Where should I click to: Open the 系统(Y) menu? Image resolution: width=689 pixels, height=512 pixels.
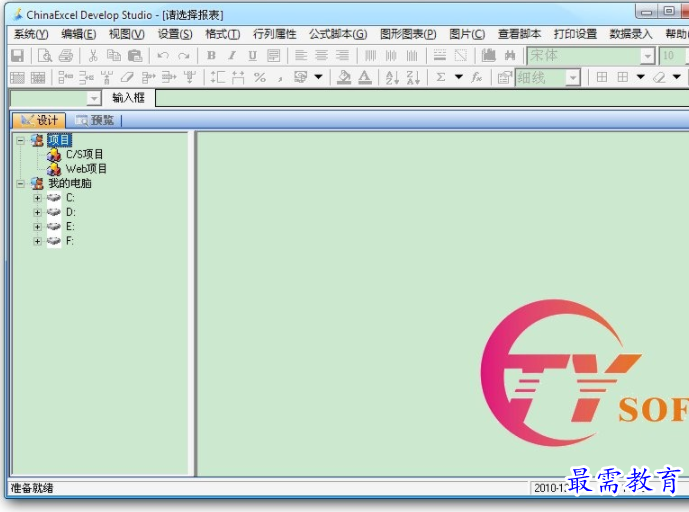tap(31, 34)
